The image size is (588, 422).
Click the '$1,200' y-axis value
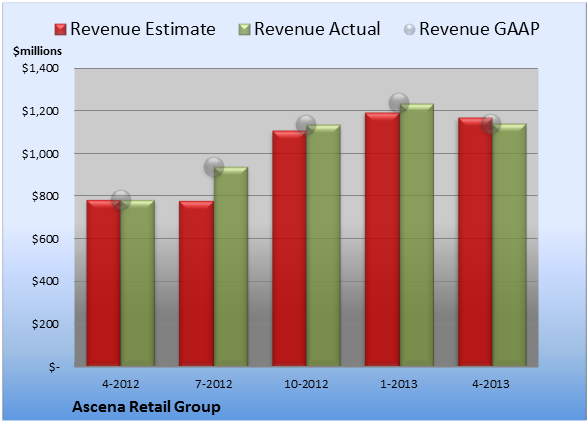pos(40,111)
